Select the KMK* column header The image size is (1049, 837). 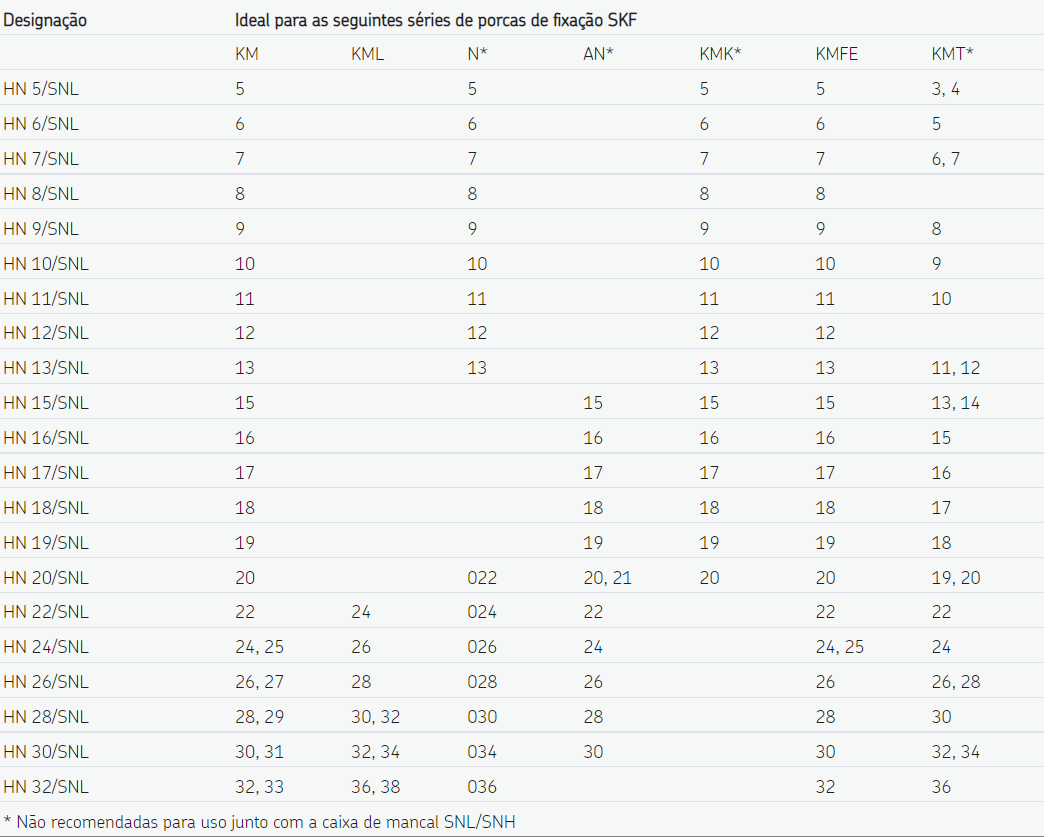720,54
